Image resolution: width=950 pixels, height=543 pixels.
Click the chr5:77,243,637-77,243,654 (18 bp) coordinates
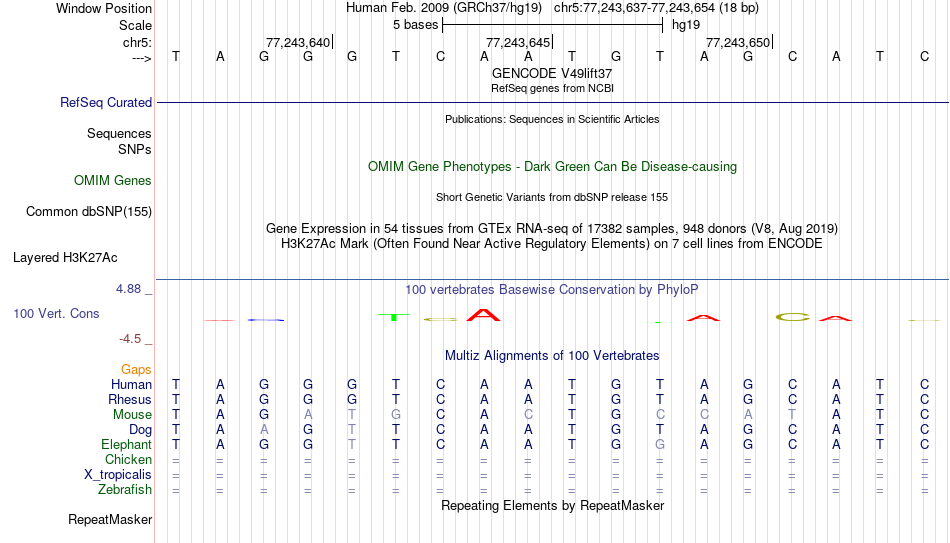[656, 8]
